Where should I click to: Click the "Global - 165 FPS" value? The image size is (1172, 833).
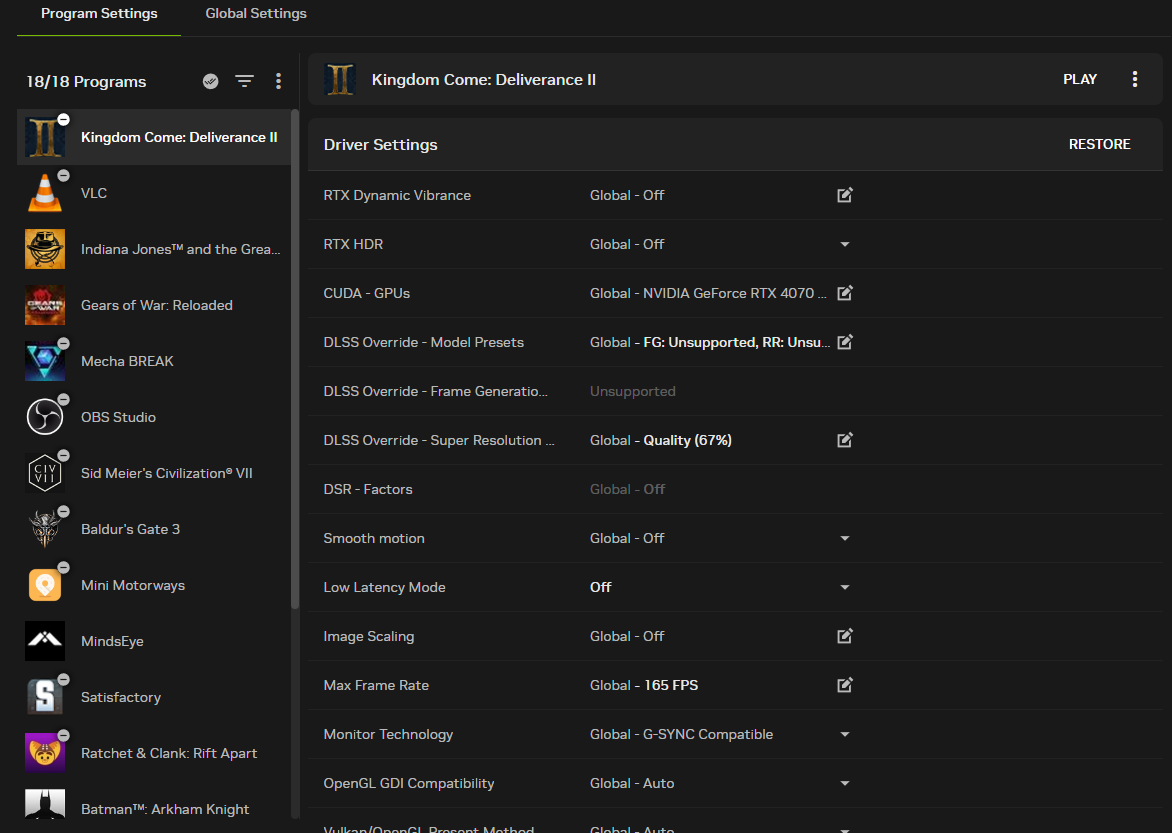click(644, 685)
